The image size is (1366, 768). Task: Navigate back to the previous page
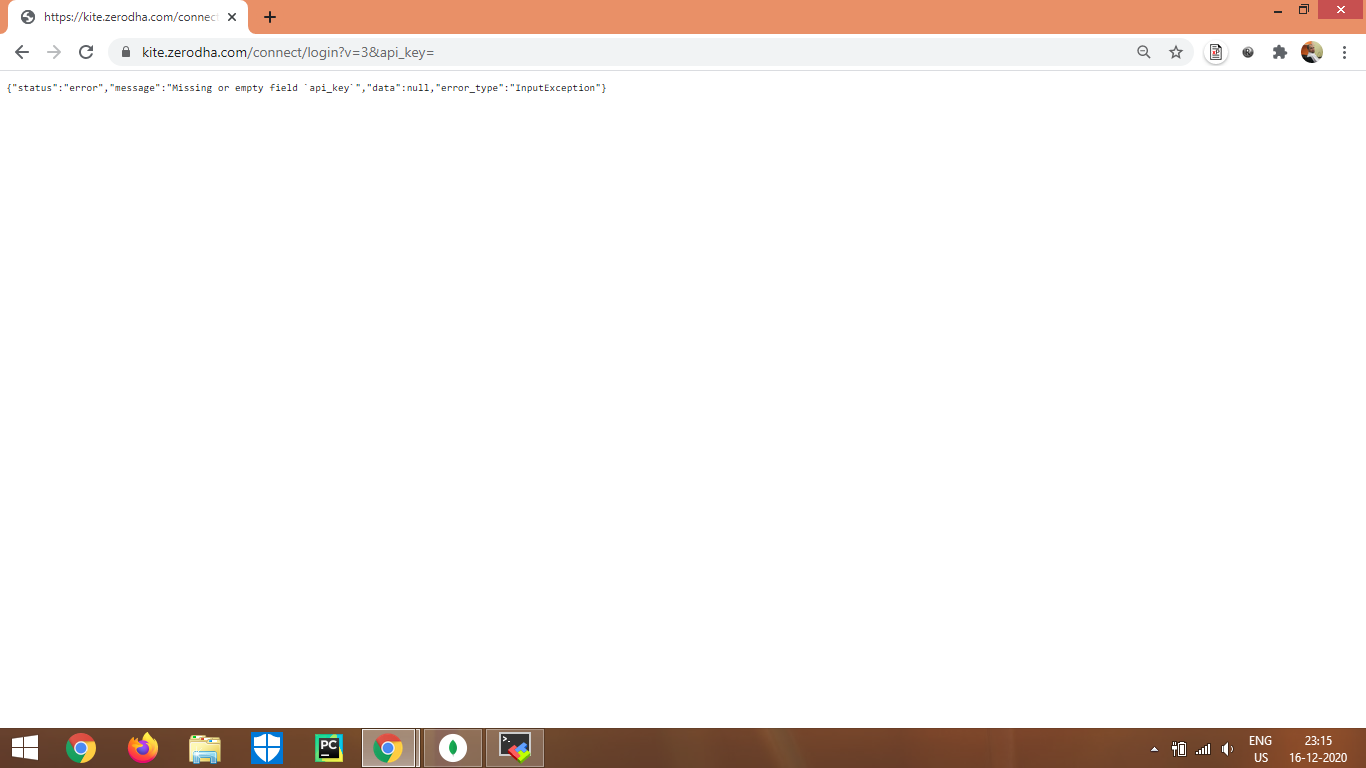click(x=22, y=52)
